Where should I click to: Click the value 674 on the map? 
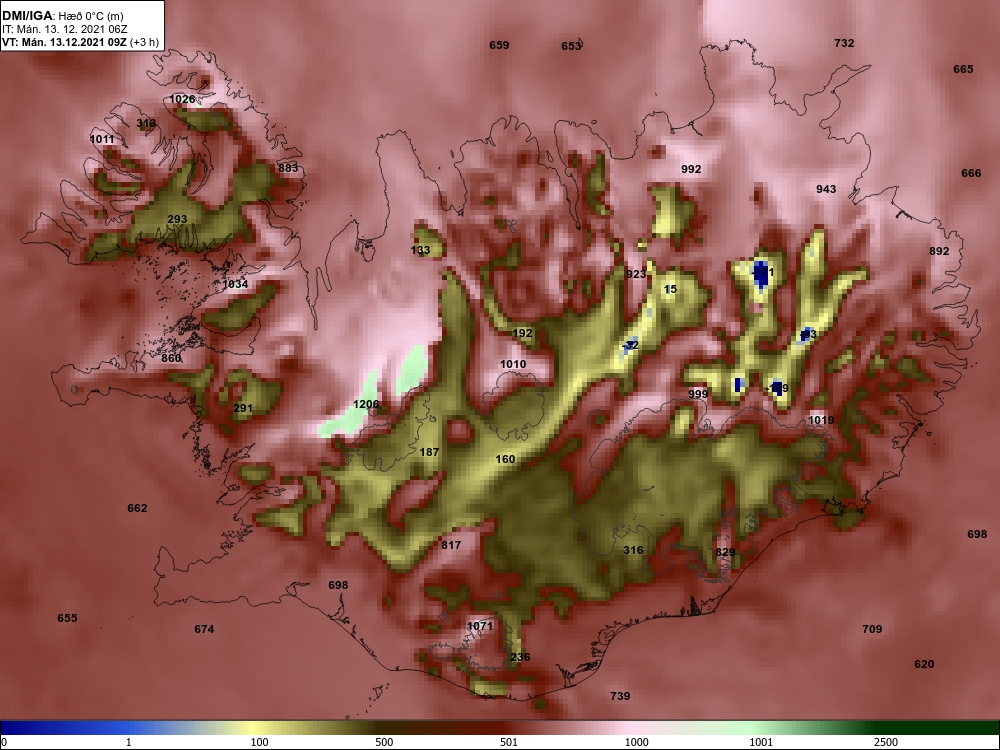[204, 629]
